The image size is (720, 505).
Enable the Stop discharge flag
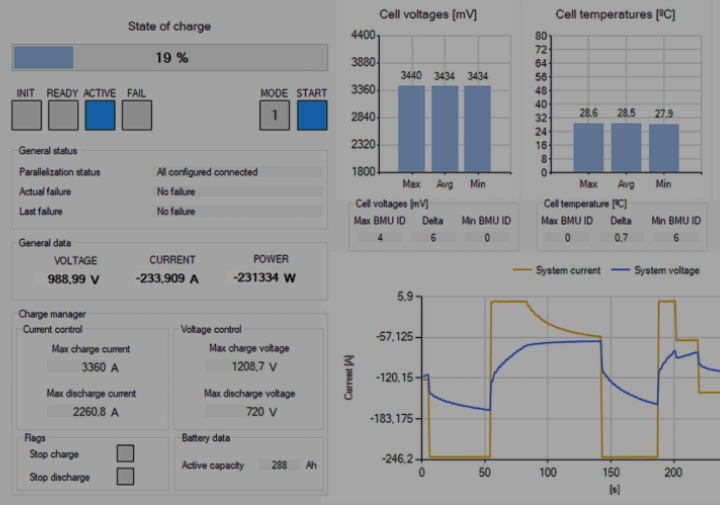pos(125,477)
